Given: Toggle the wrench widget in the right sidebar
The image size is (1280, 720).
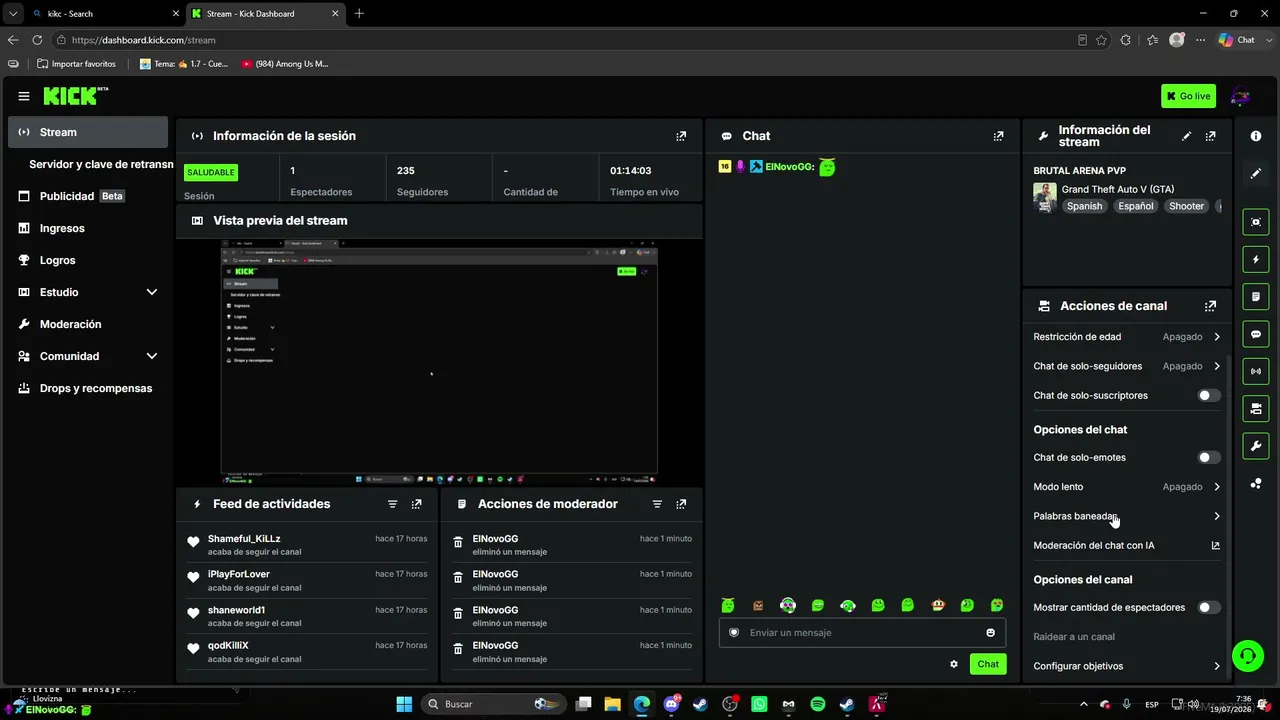Looking at the screenshot, I should (1256, 445).
